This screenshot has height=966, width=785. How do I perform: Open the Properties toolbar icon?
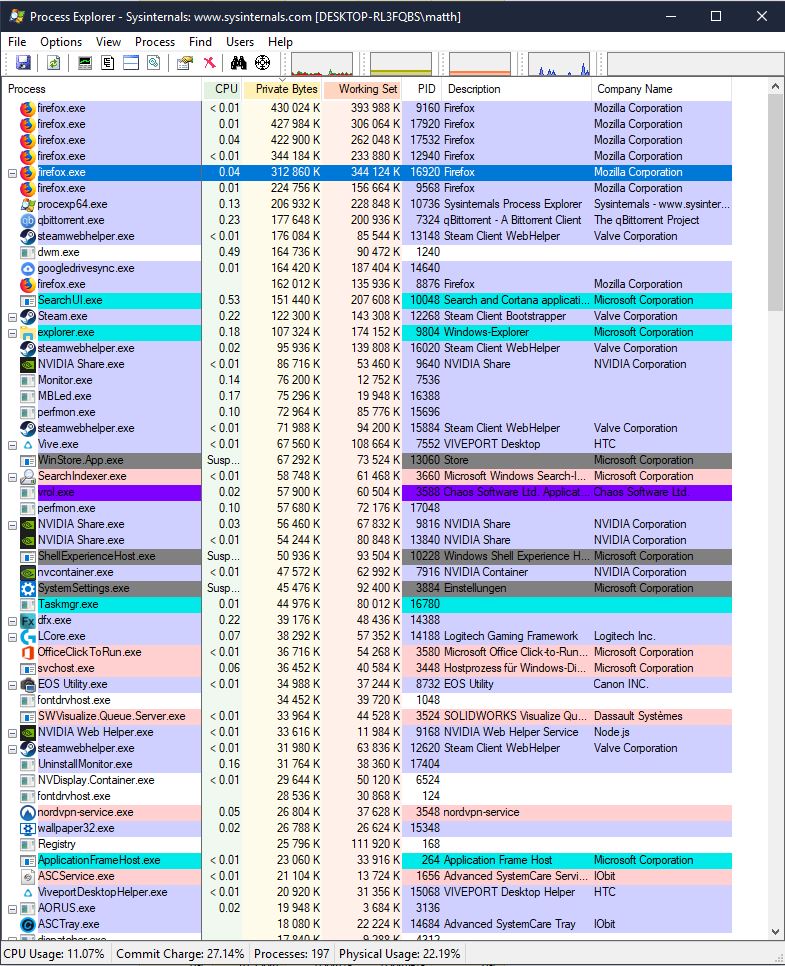coord(185,63)
